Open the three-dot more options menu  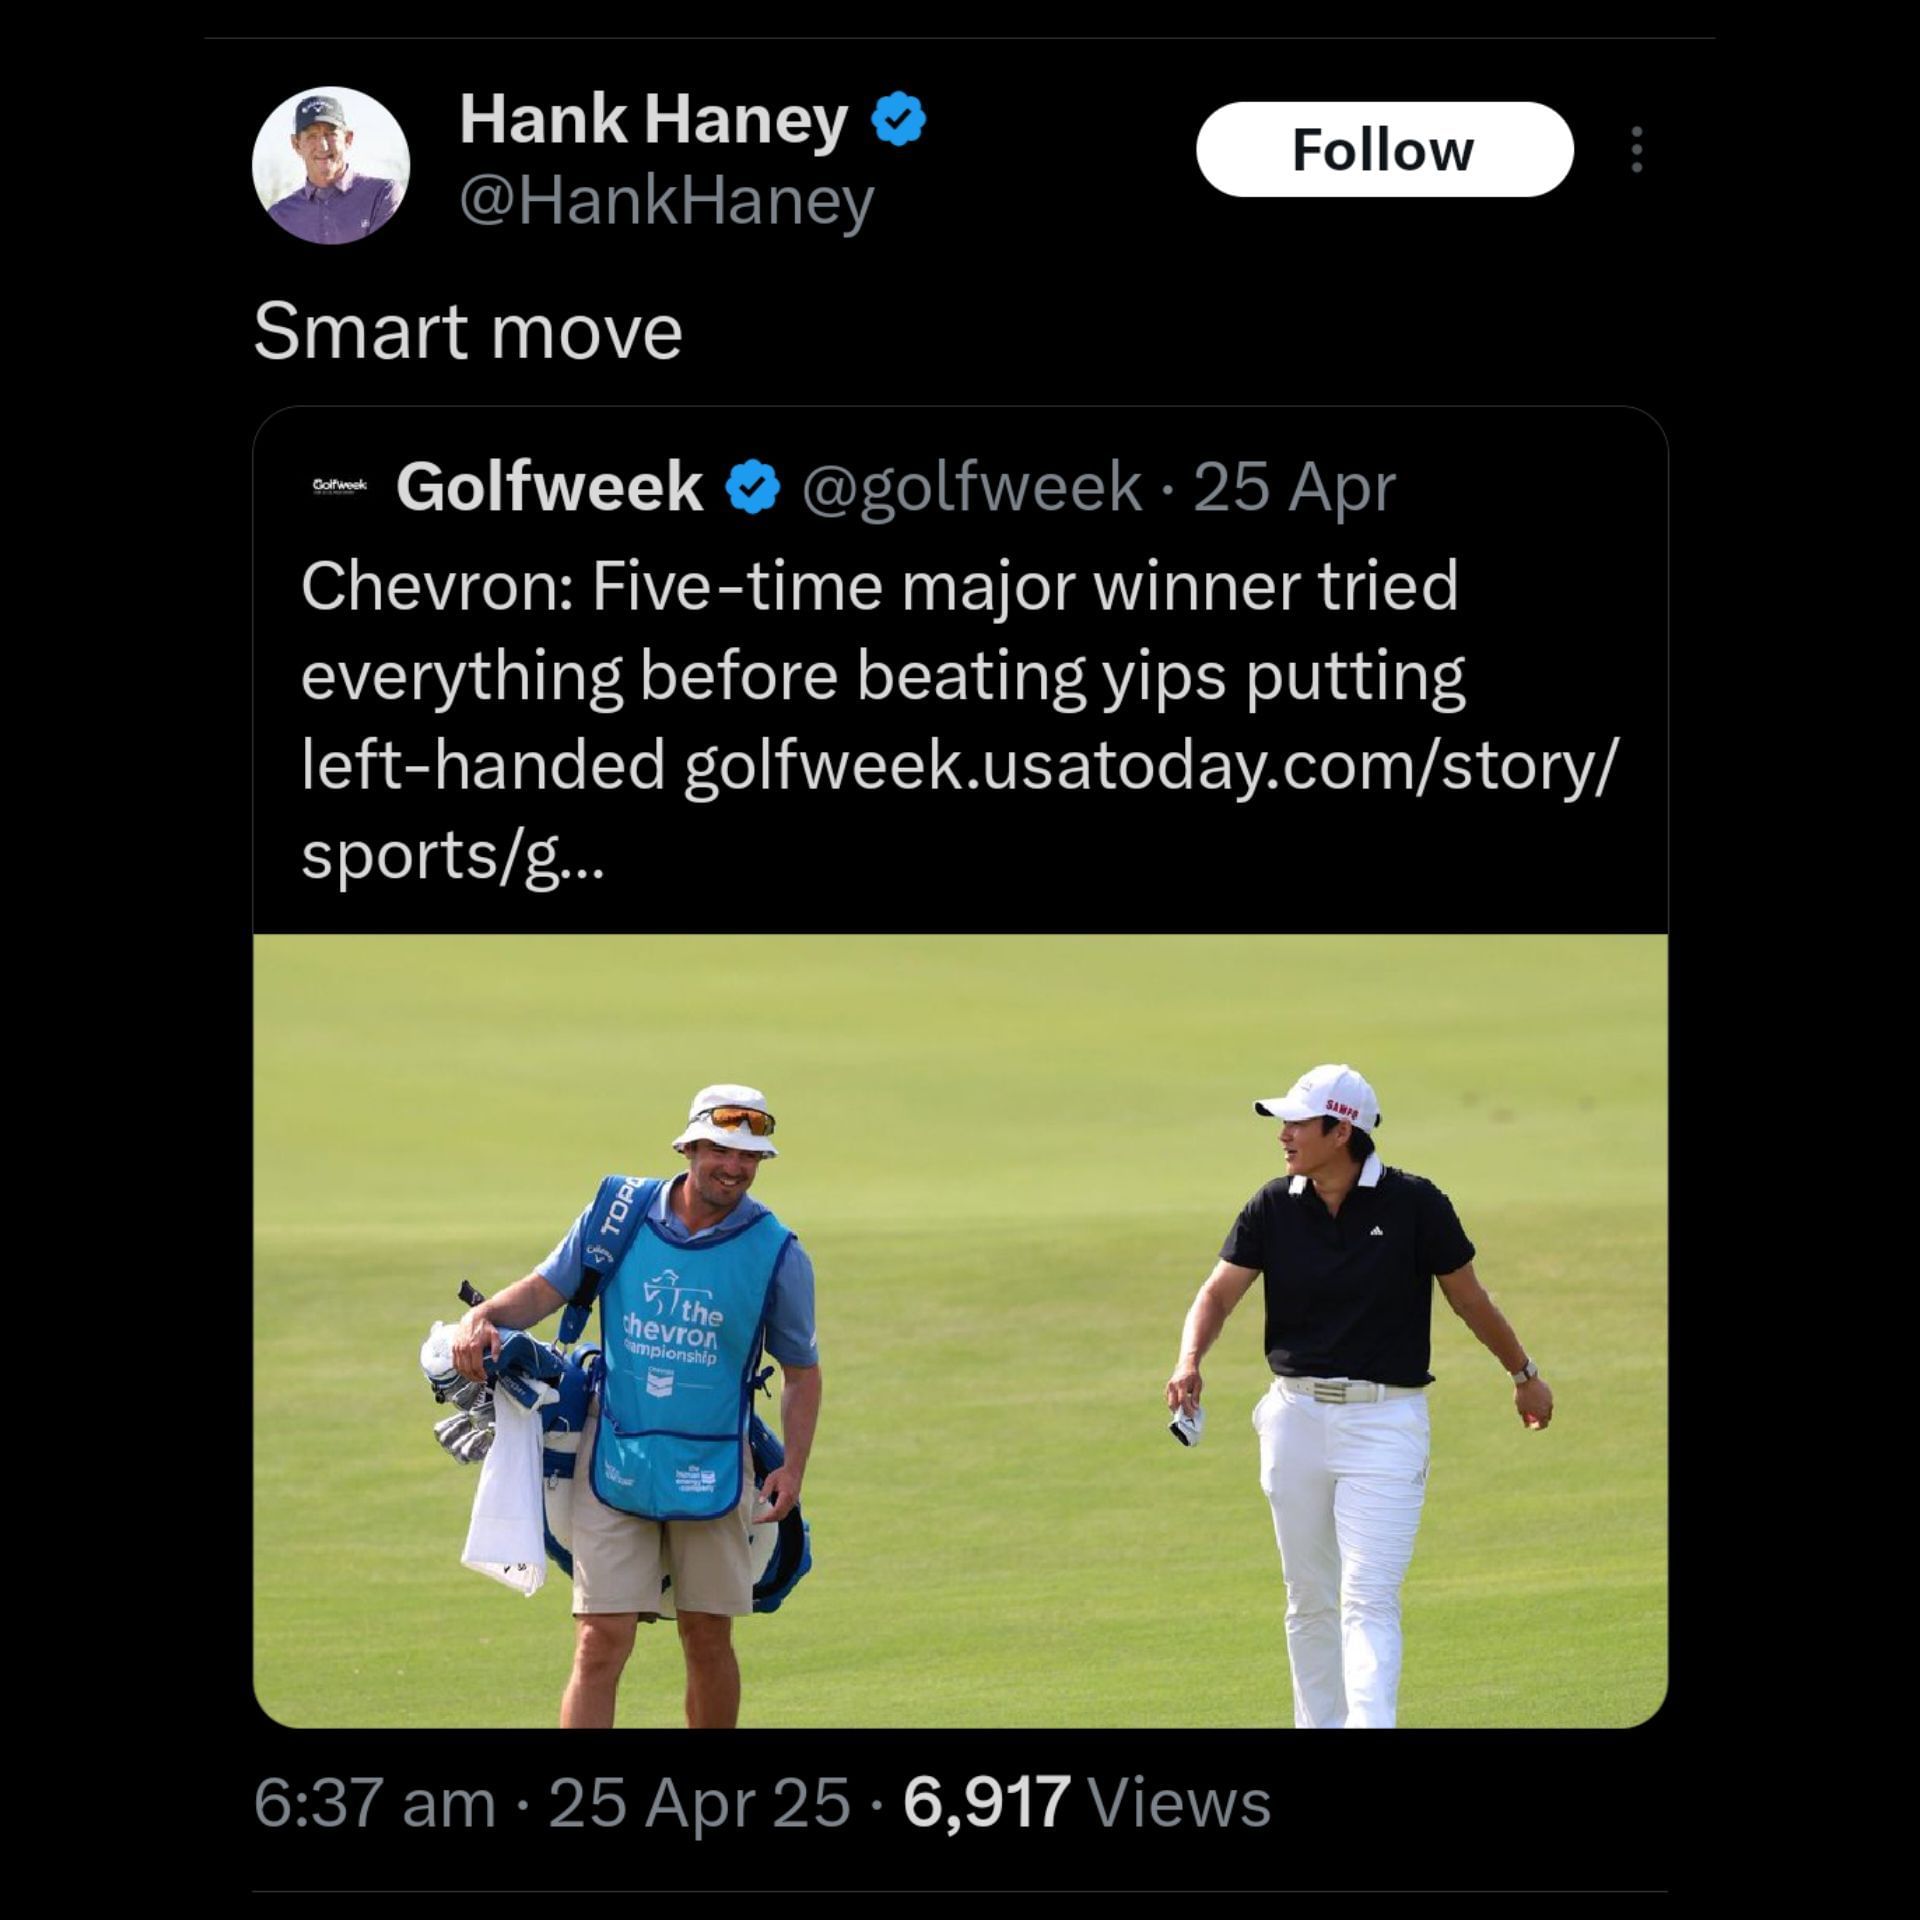[1636, 150]
